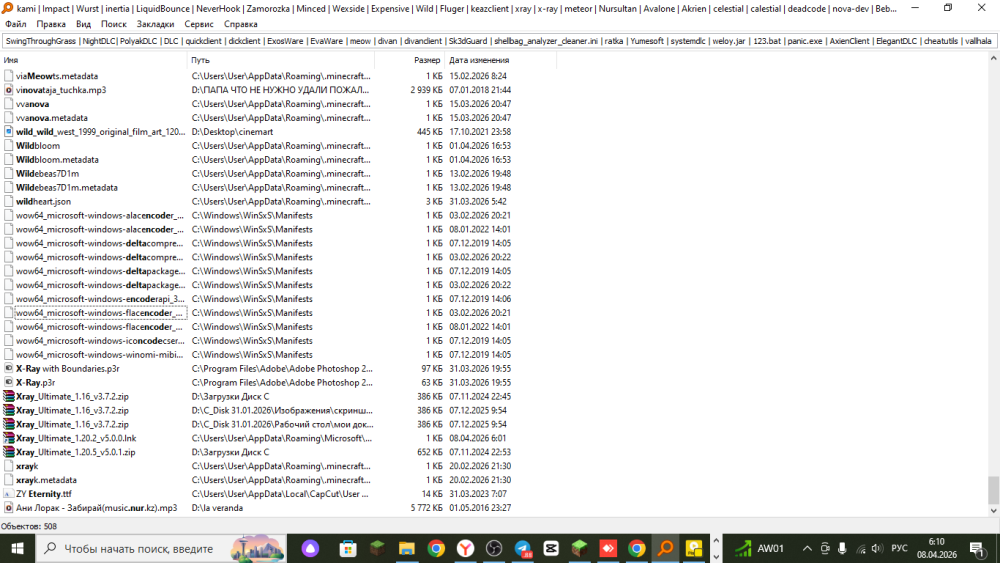Click the mp3 icon of vinovataja_tuchka.mp3

pyautogui.click(x=8, y=90)
